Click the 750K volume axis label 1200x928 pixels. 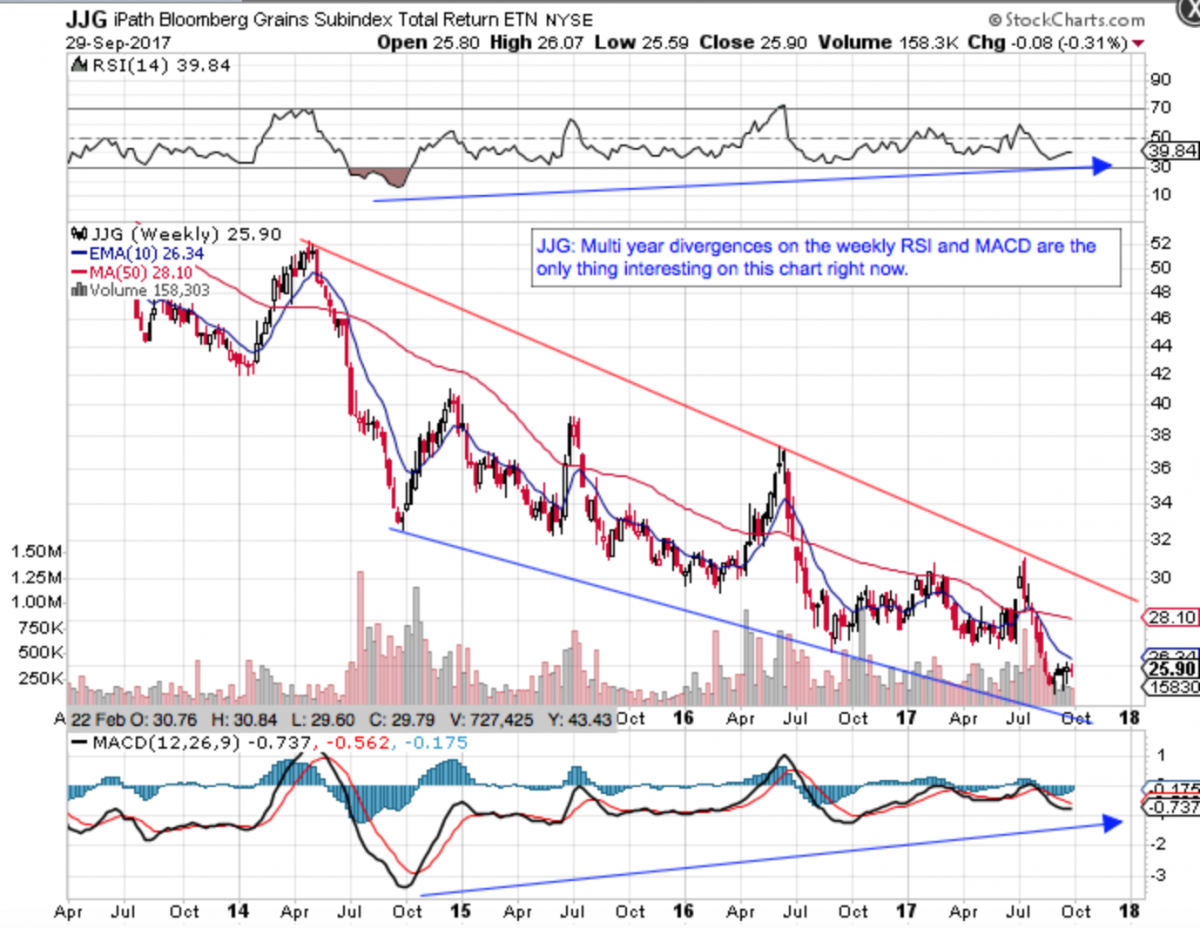pyautogui.click(x=39, y=628)
